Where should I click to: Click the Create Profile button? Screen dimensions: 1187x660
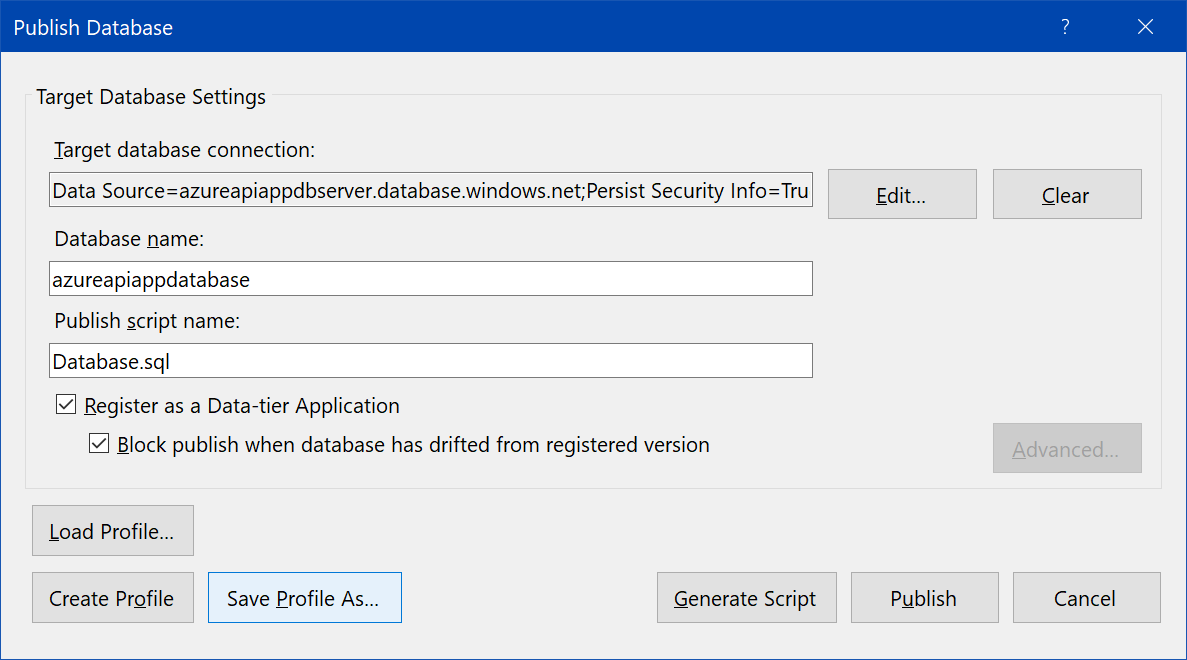tap(112, 598)
